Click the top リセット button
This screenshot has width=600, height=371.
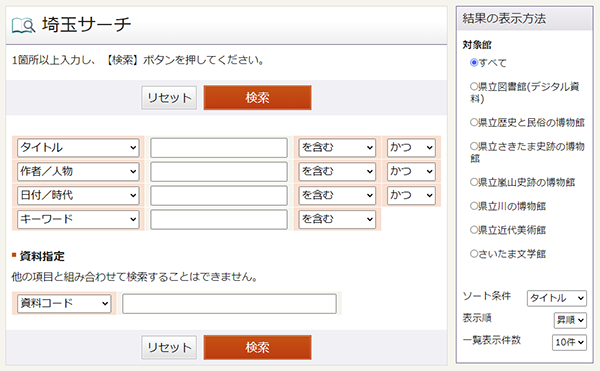click(x=169, y=98)
